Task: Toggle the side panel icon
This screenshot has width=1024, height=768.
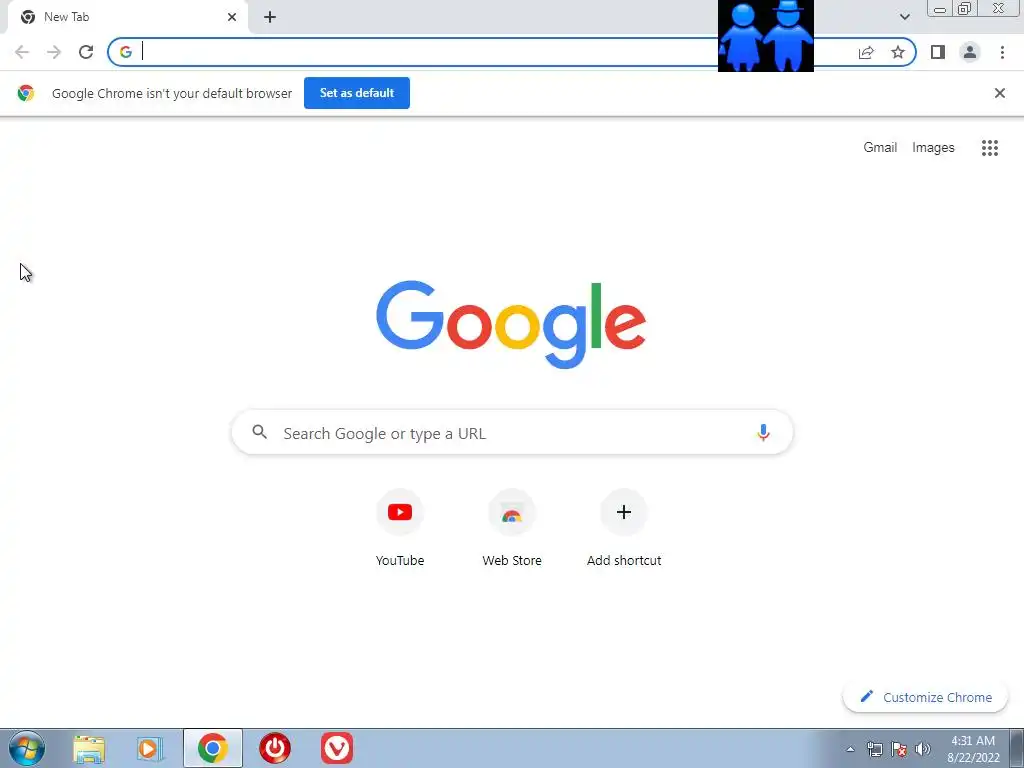Action: (938, 52)
